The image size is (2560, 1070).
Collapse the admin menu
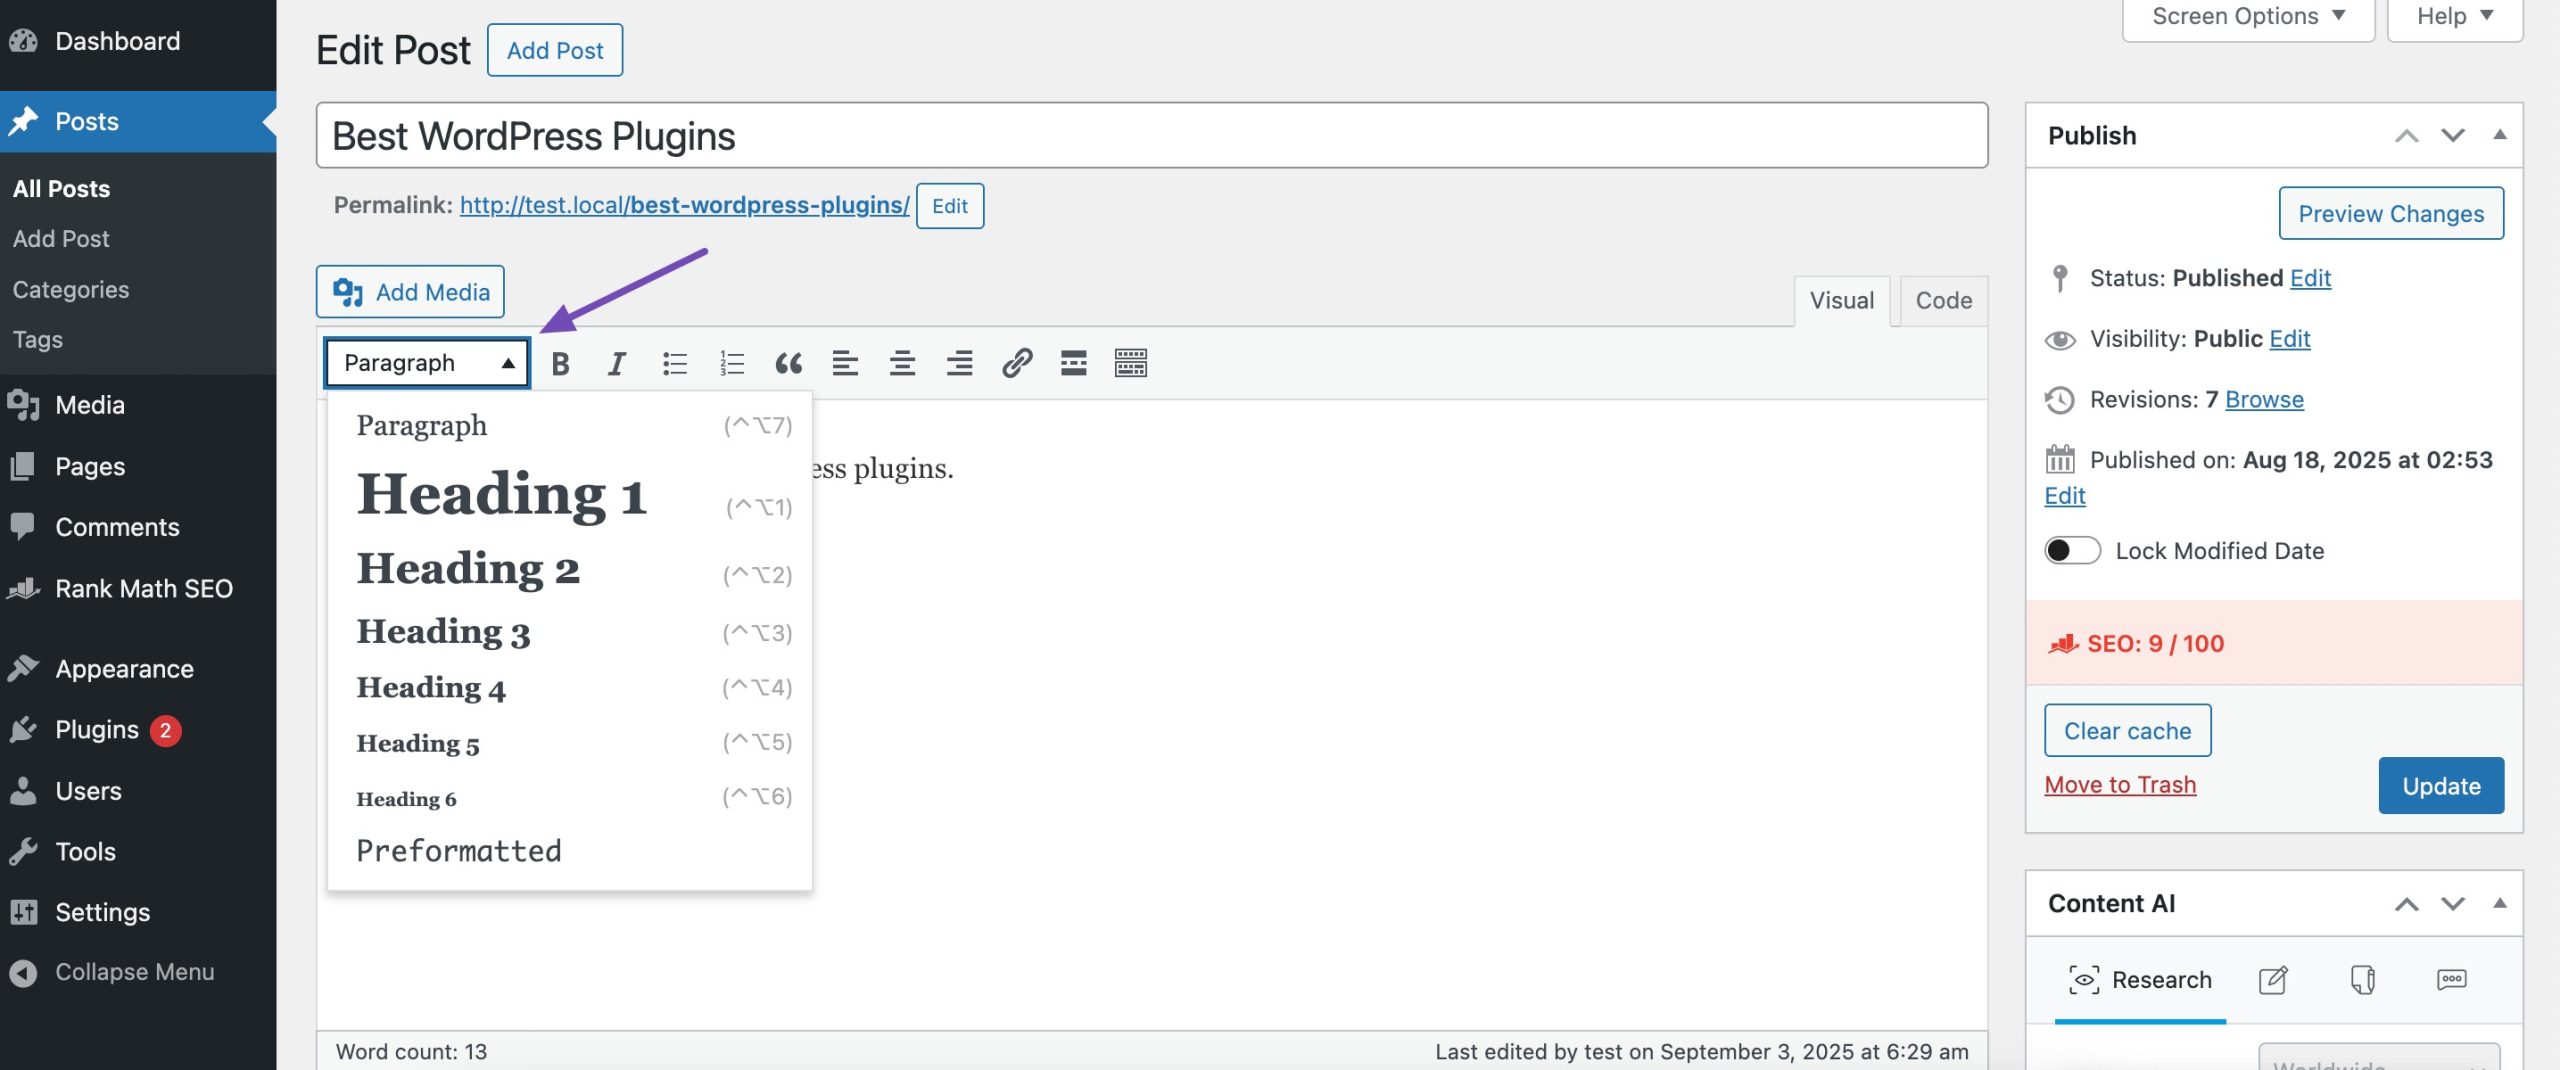[138, 972]
